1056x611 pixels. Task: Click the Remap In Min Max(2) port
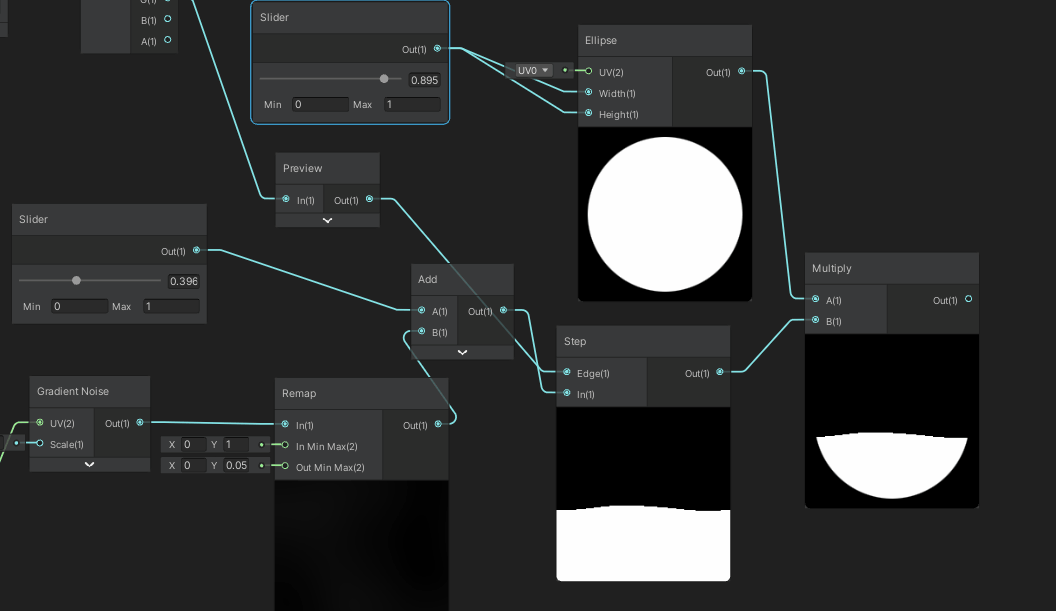pos(286,445)
